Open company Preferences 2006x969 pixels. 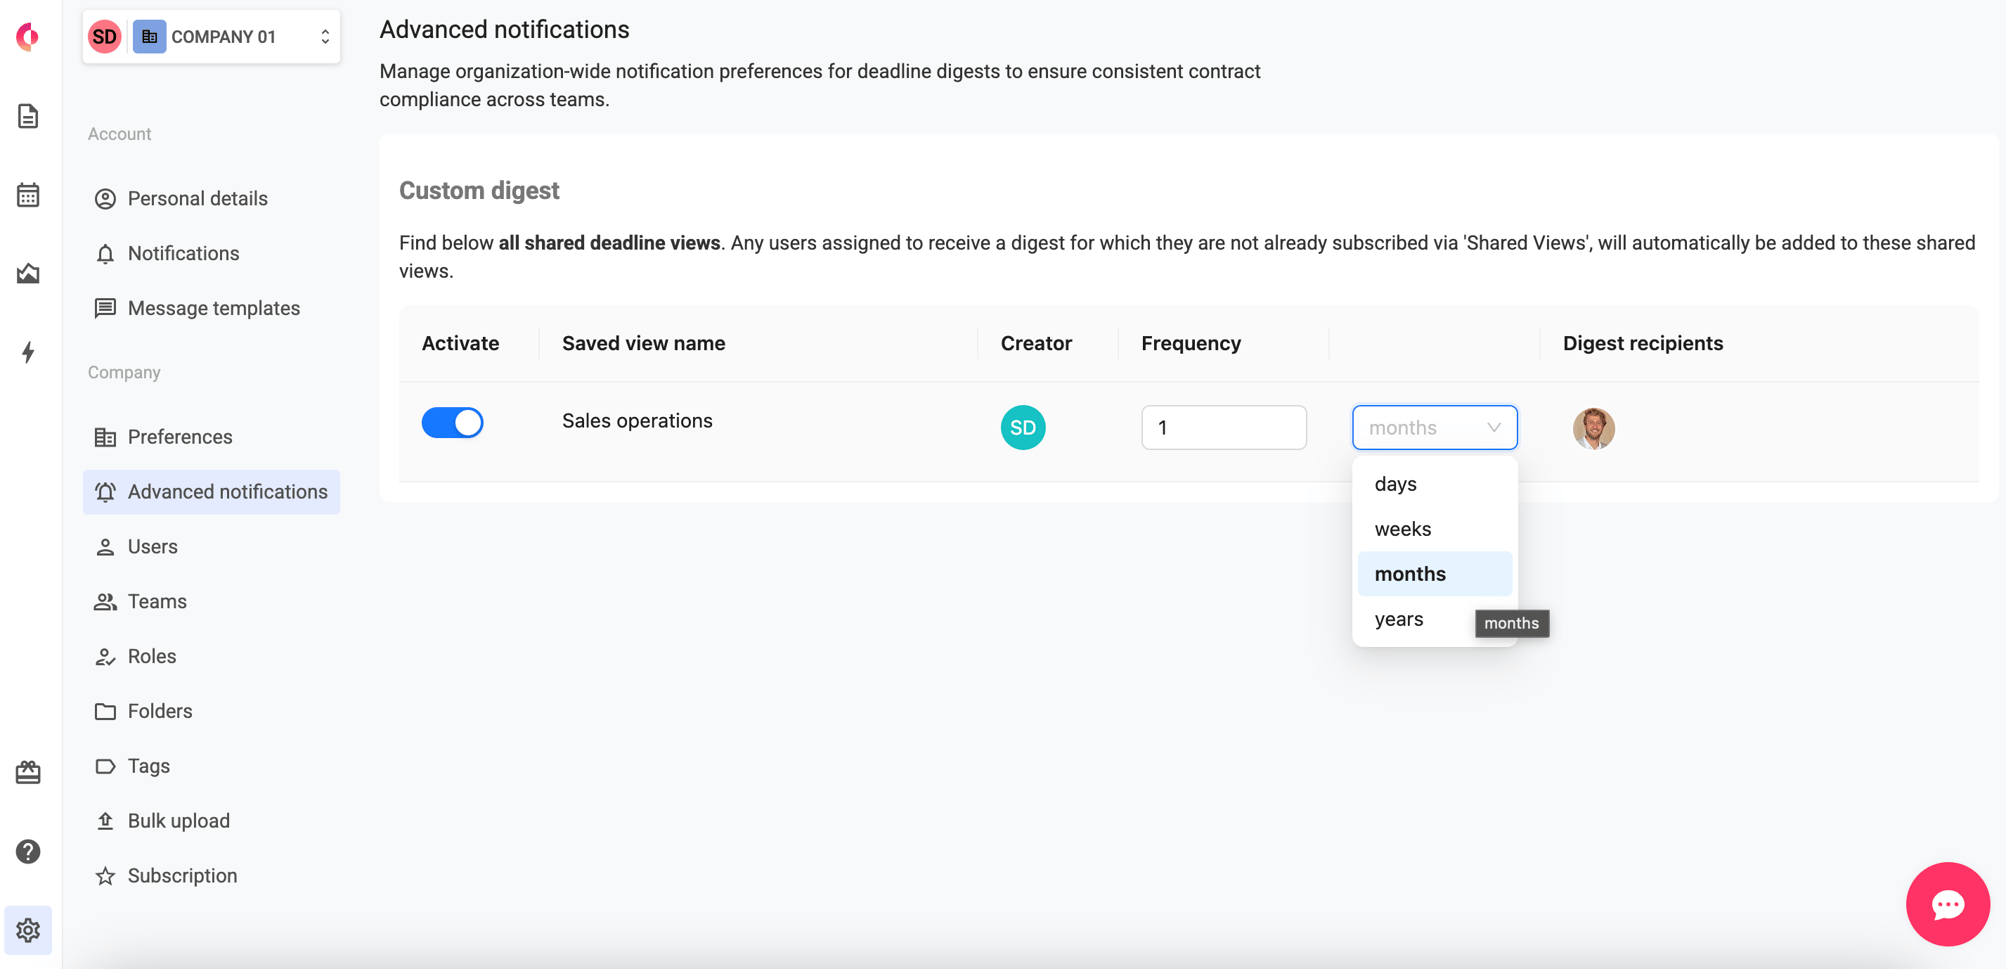(211, 437)
